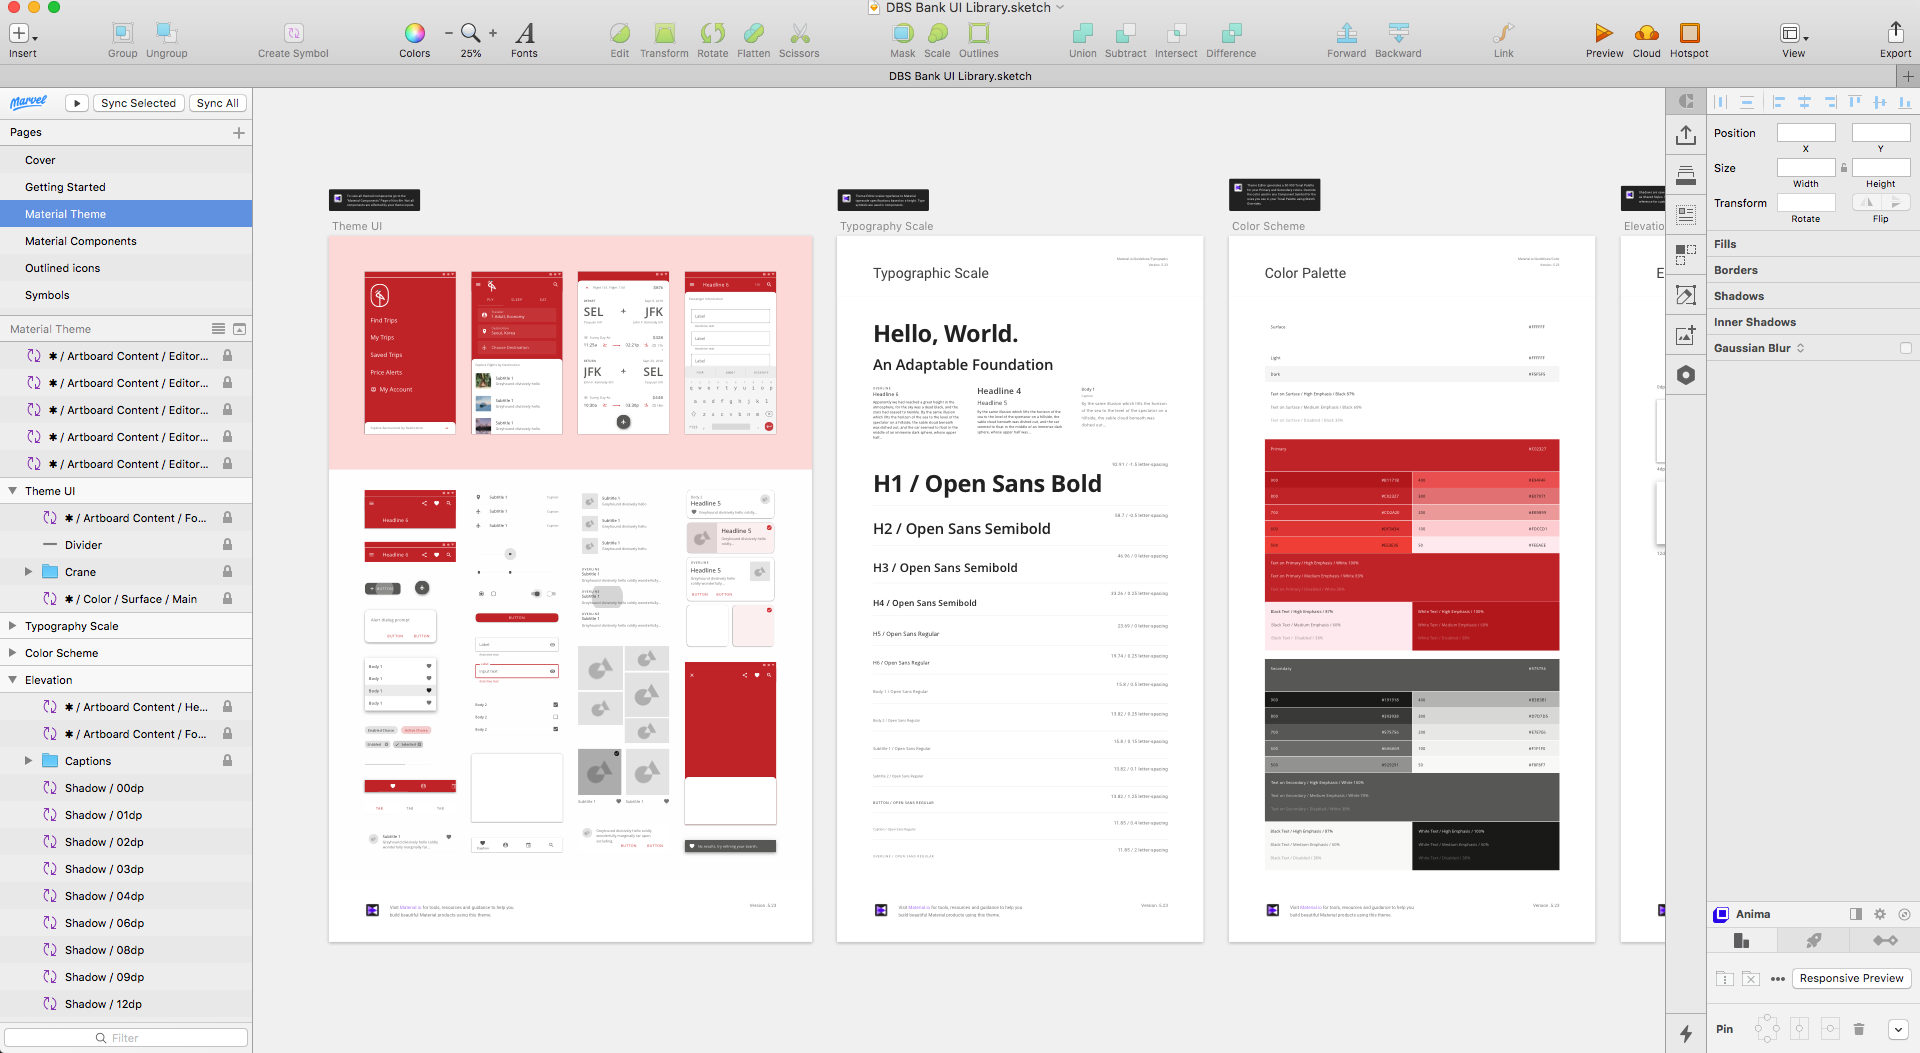Switch to the Outlined Icons page
Viewport: 1920px width, 1053px height.
click(62, 268)
